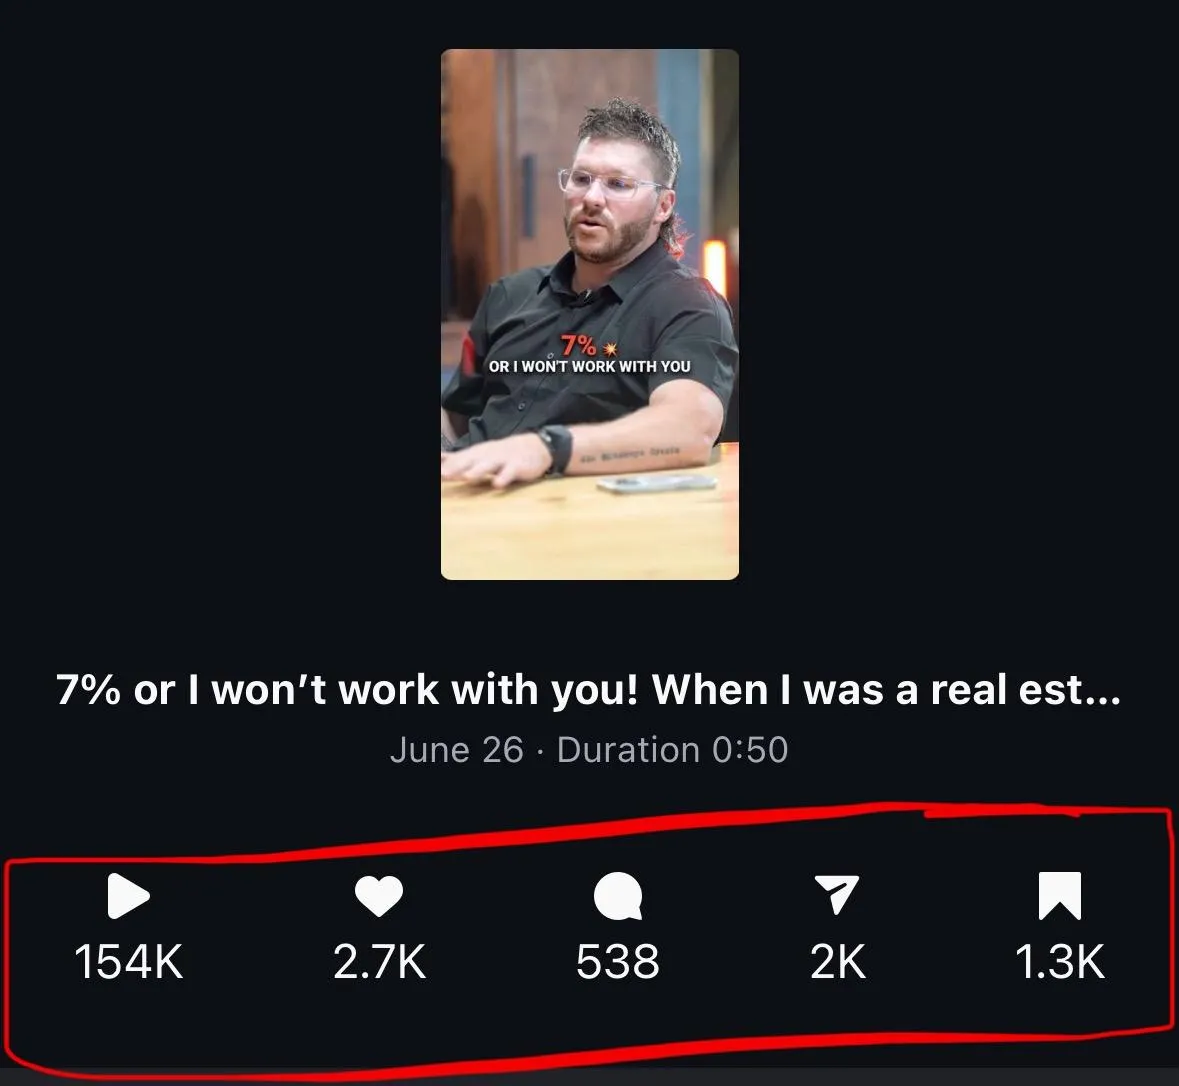Select the Duration 0:50 label
Image resolution: width=1179 pixels, height=1086 pixels.
[672, 750]
